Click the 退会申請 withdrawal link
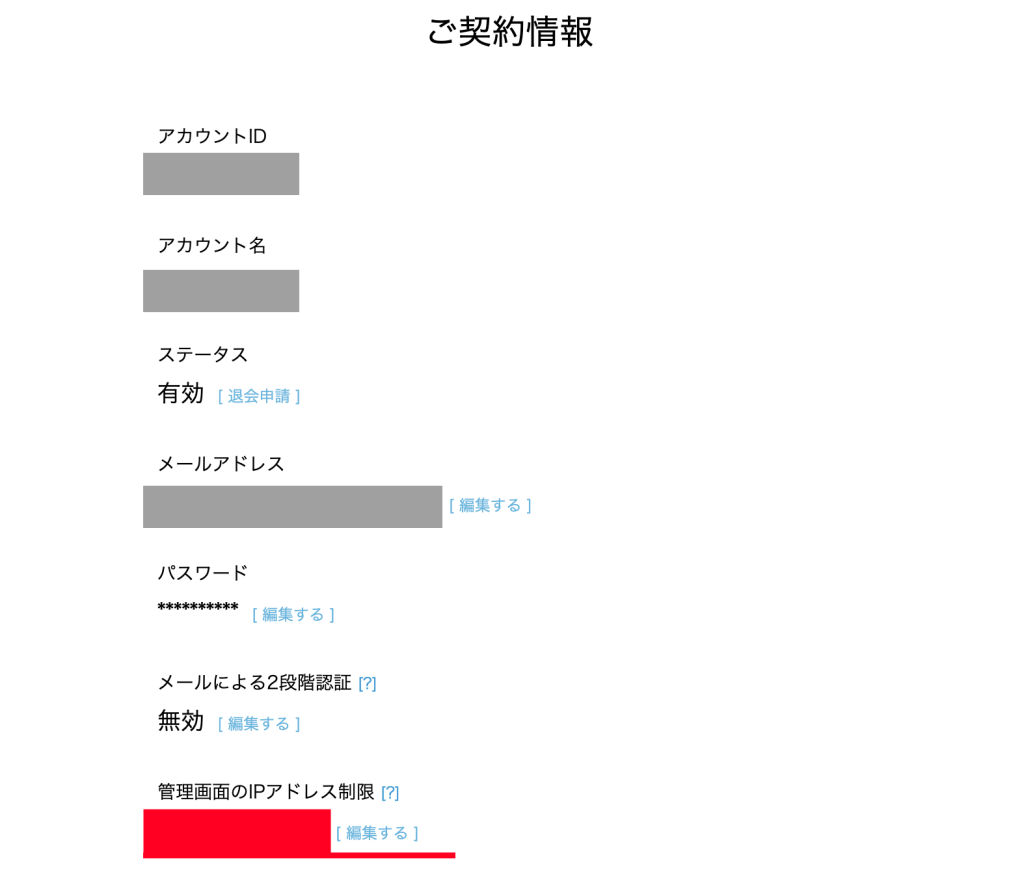Image resolution: width=1024 pixels, height=885 pixels. 259,396
